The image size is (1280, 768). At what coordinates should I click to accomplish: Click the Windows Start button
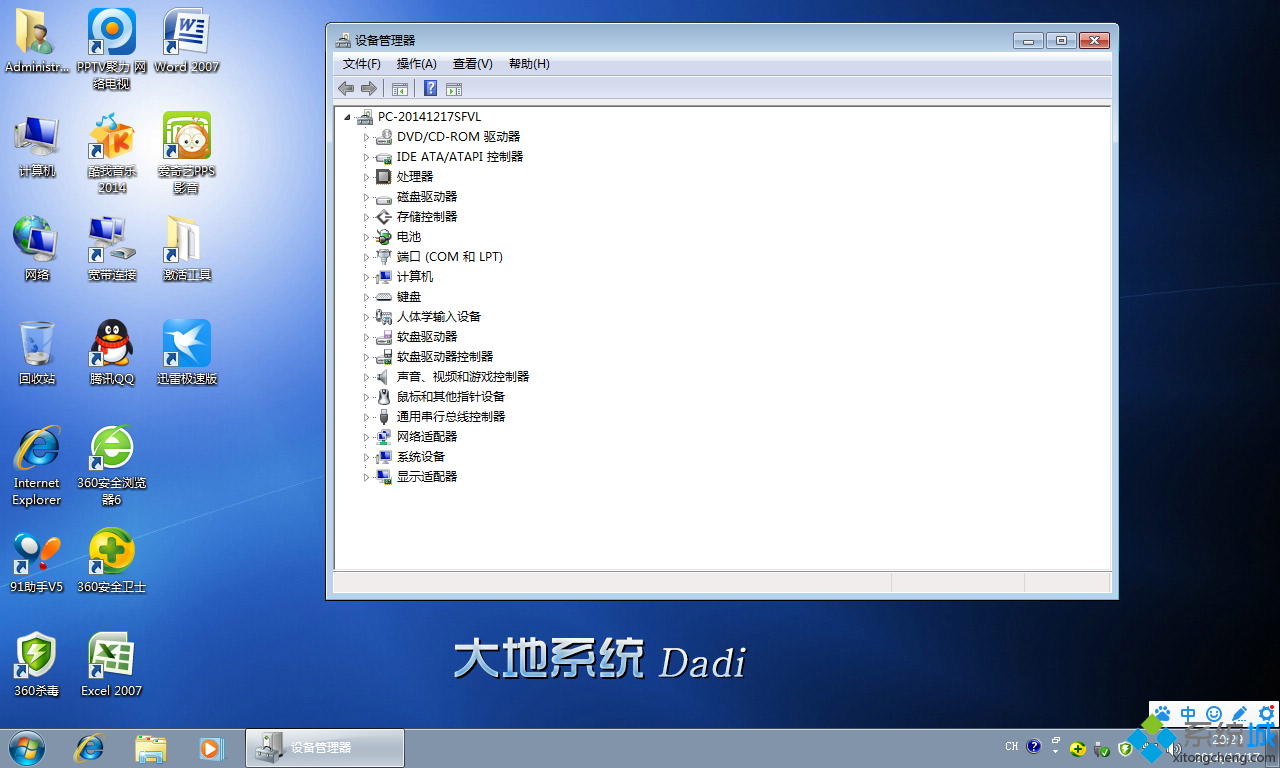(25, 748)
